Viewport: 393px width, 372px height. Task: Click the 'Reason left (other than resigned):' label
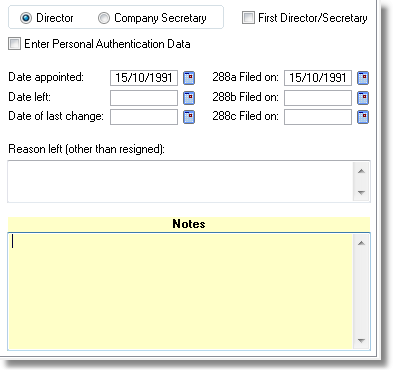[86, 149]
